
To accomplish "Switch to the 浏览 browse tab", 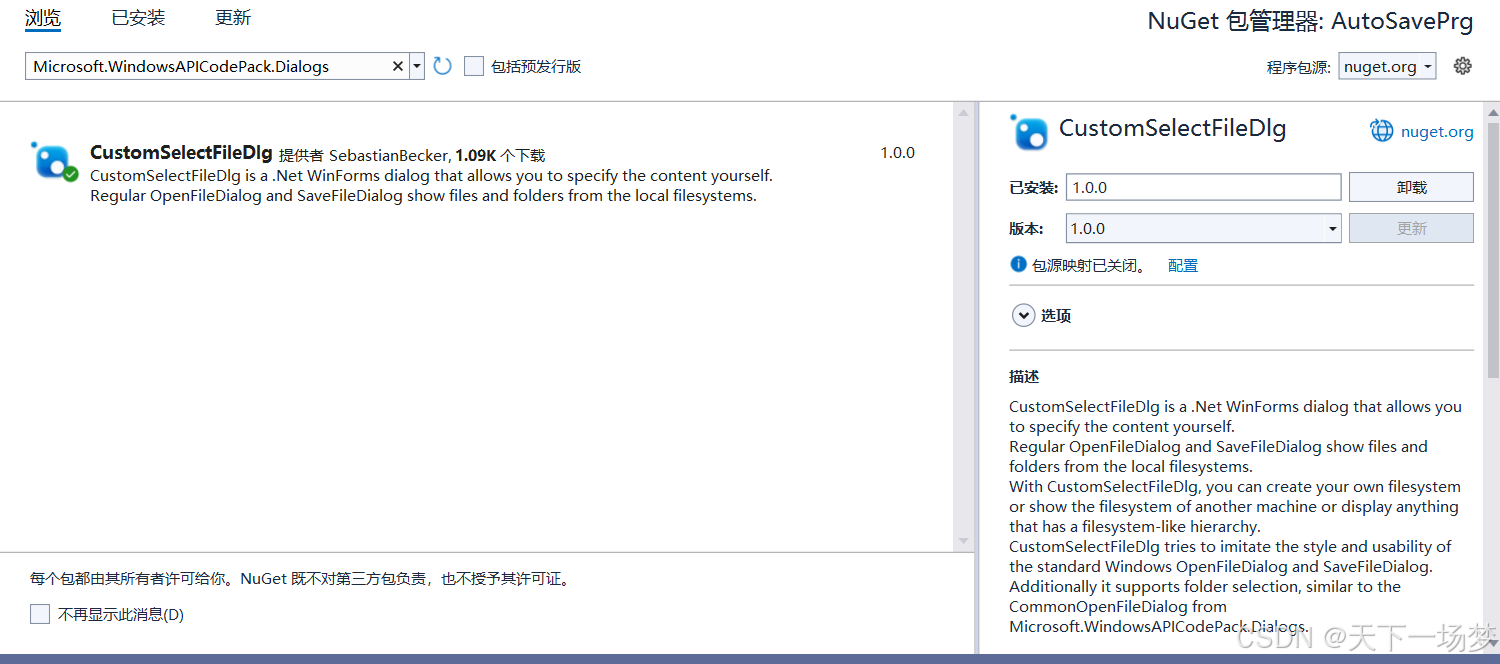I will tap(43, 18).
